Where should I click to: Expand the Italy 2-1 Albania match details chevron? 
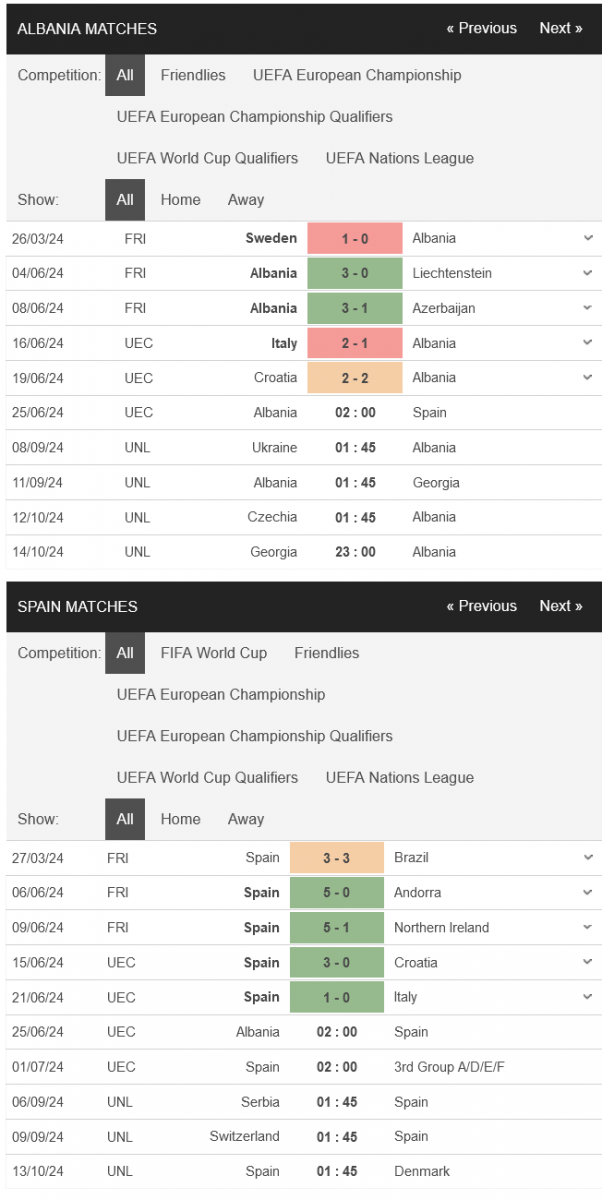[588, 343]
